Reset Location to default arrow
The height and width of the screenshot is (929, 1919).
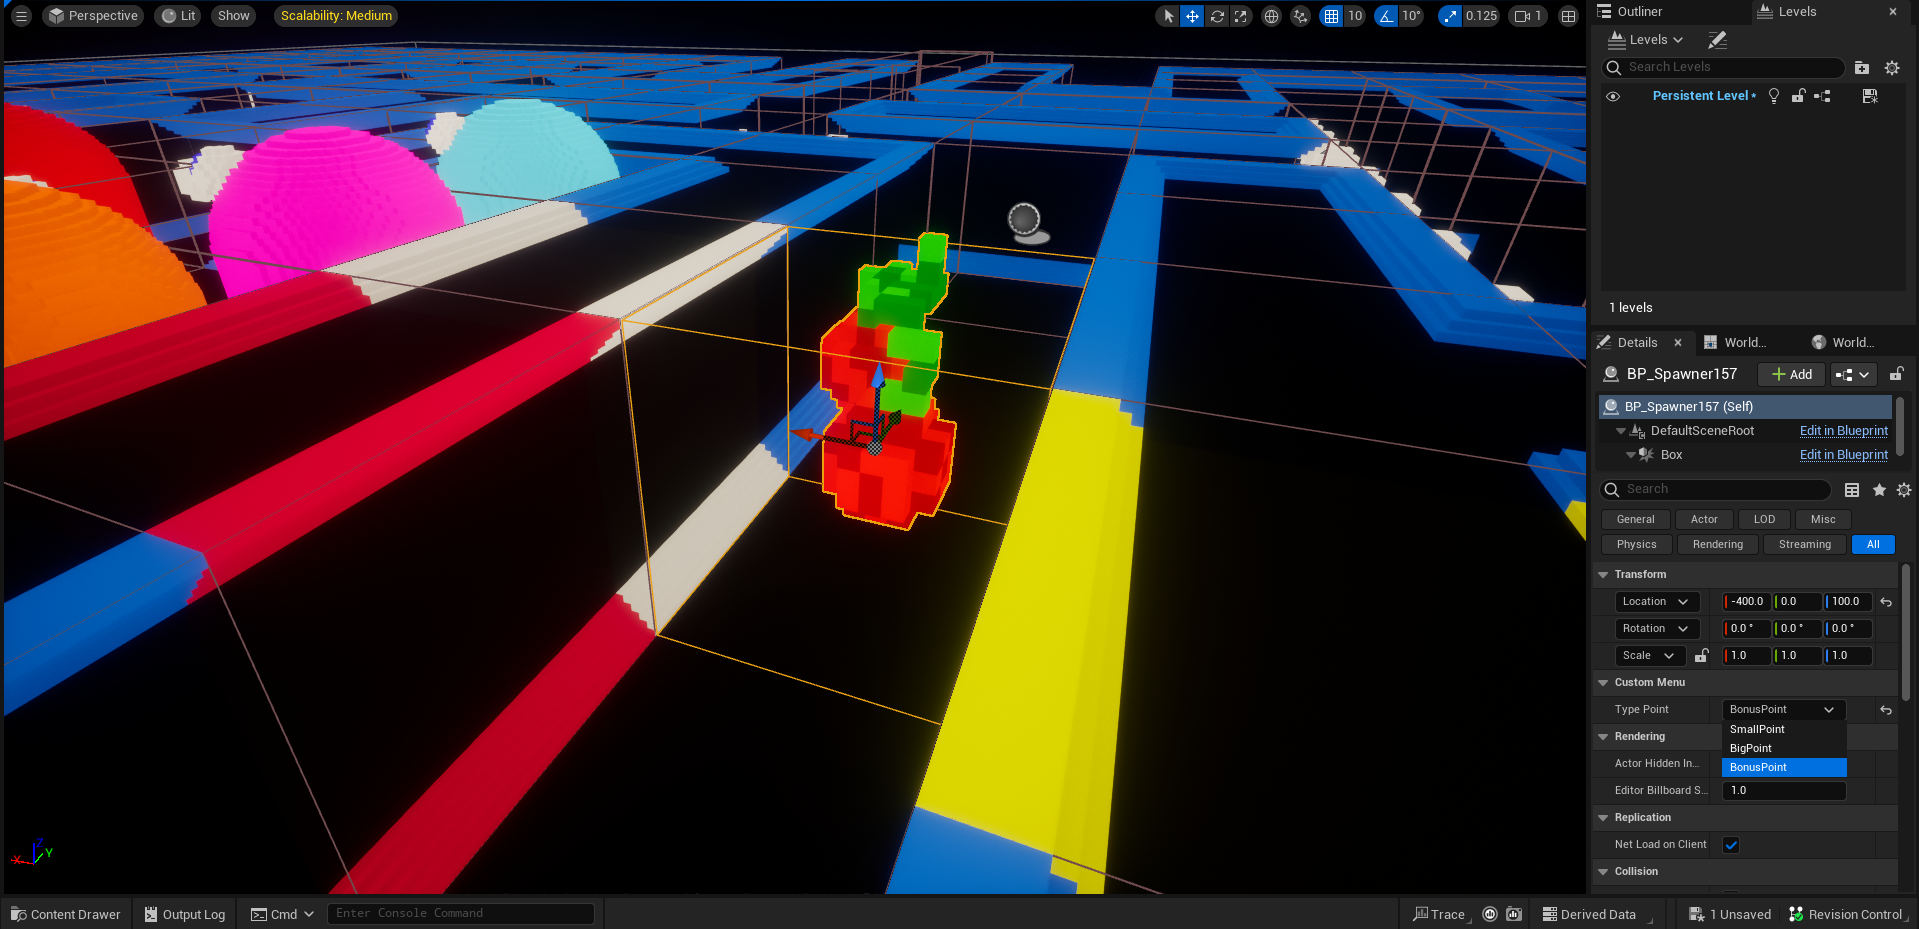click(1886, 602)
